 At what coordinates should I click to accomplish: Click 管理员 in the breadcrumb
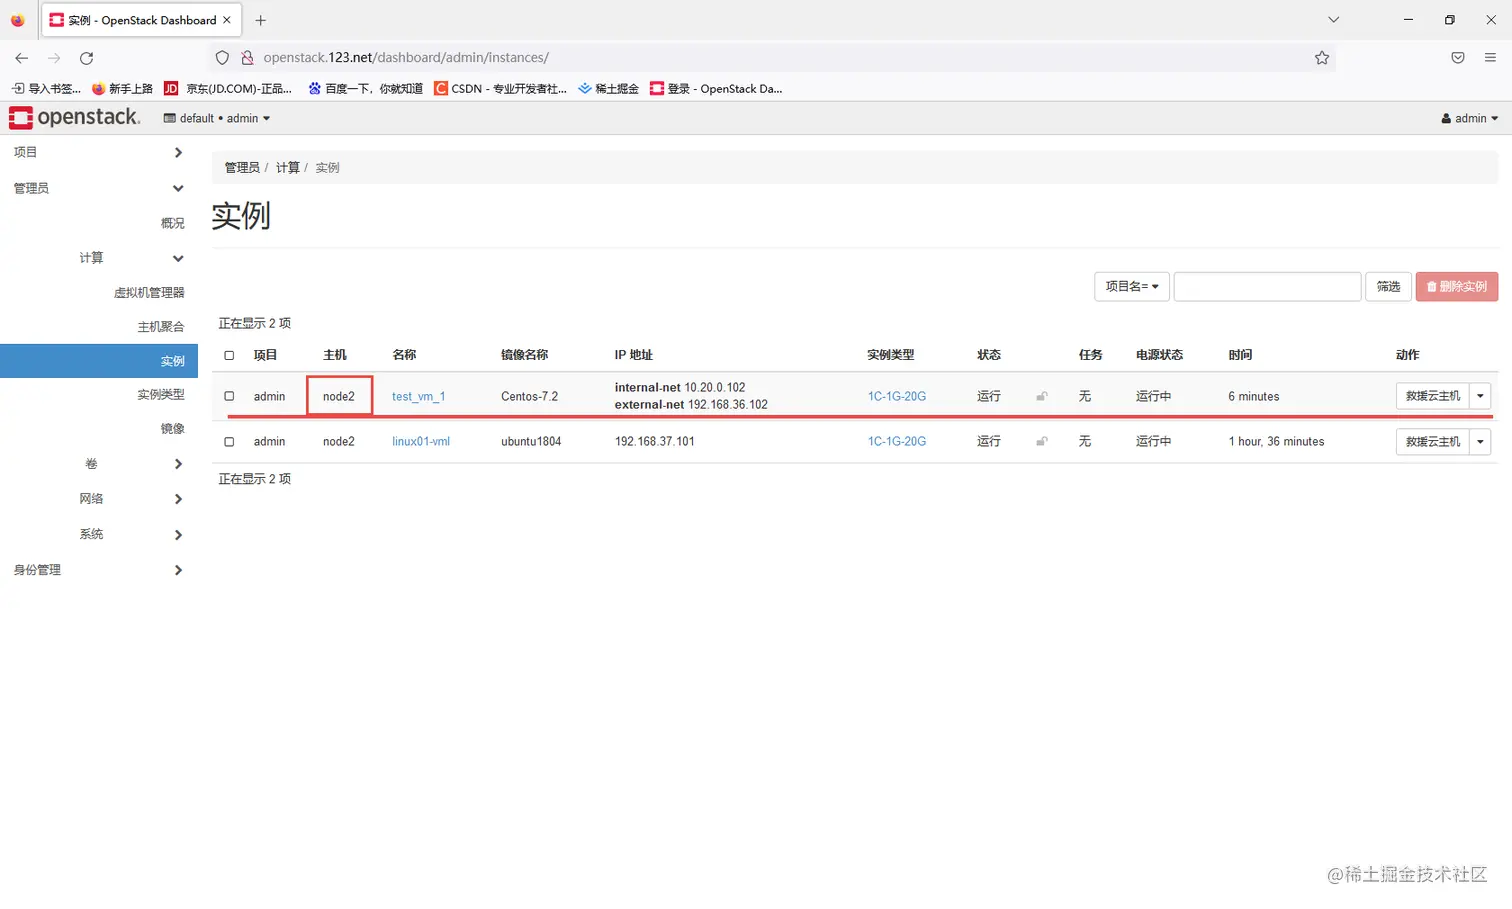point(242,168)
